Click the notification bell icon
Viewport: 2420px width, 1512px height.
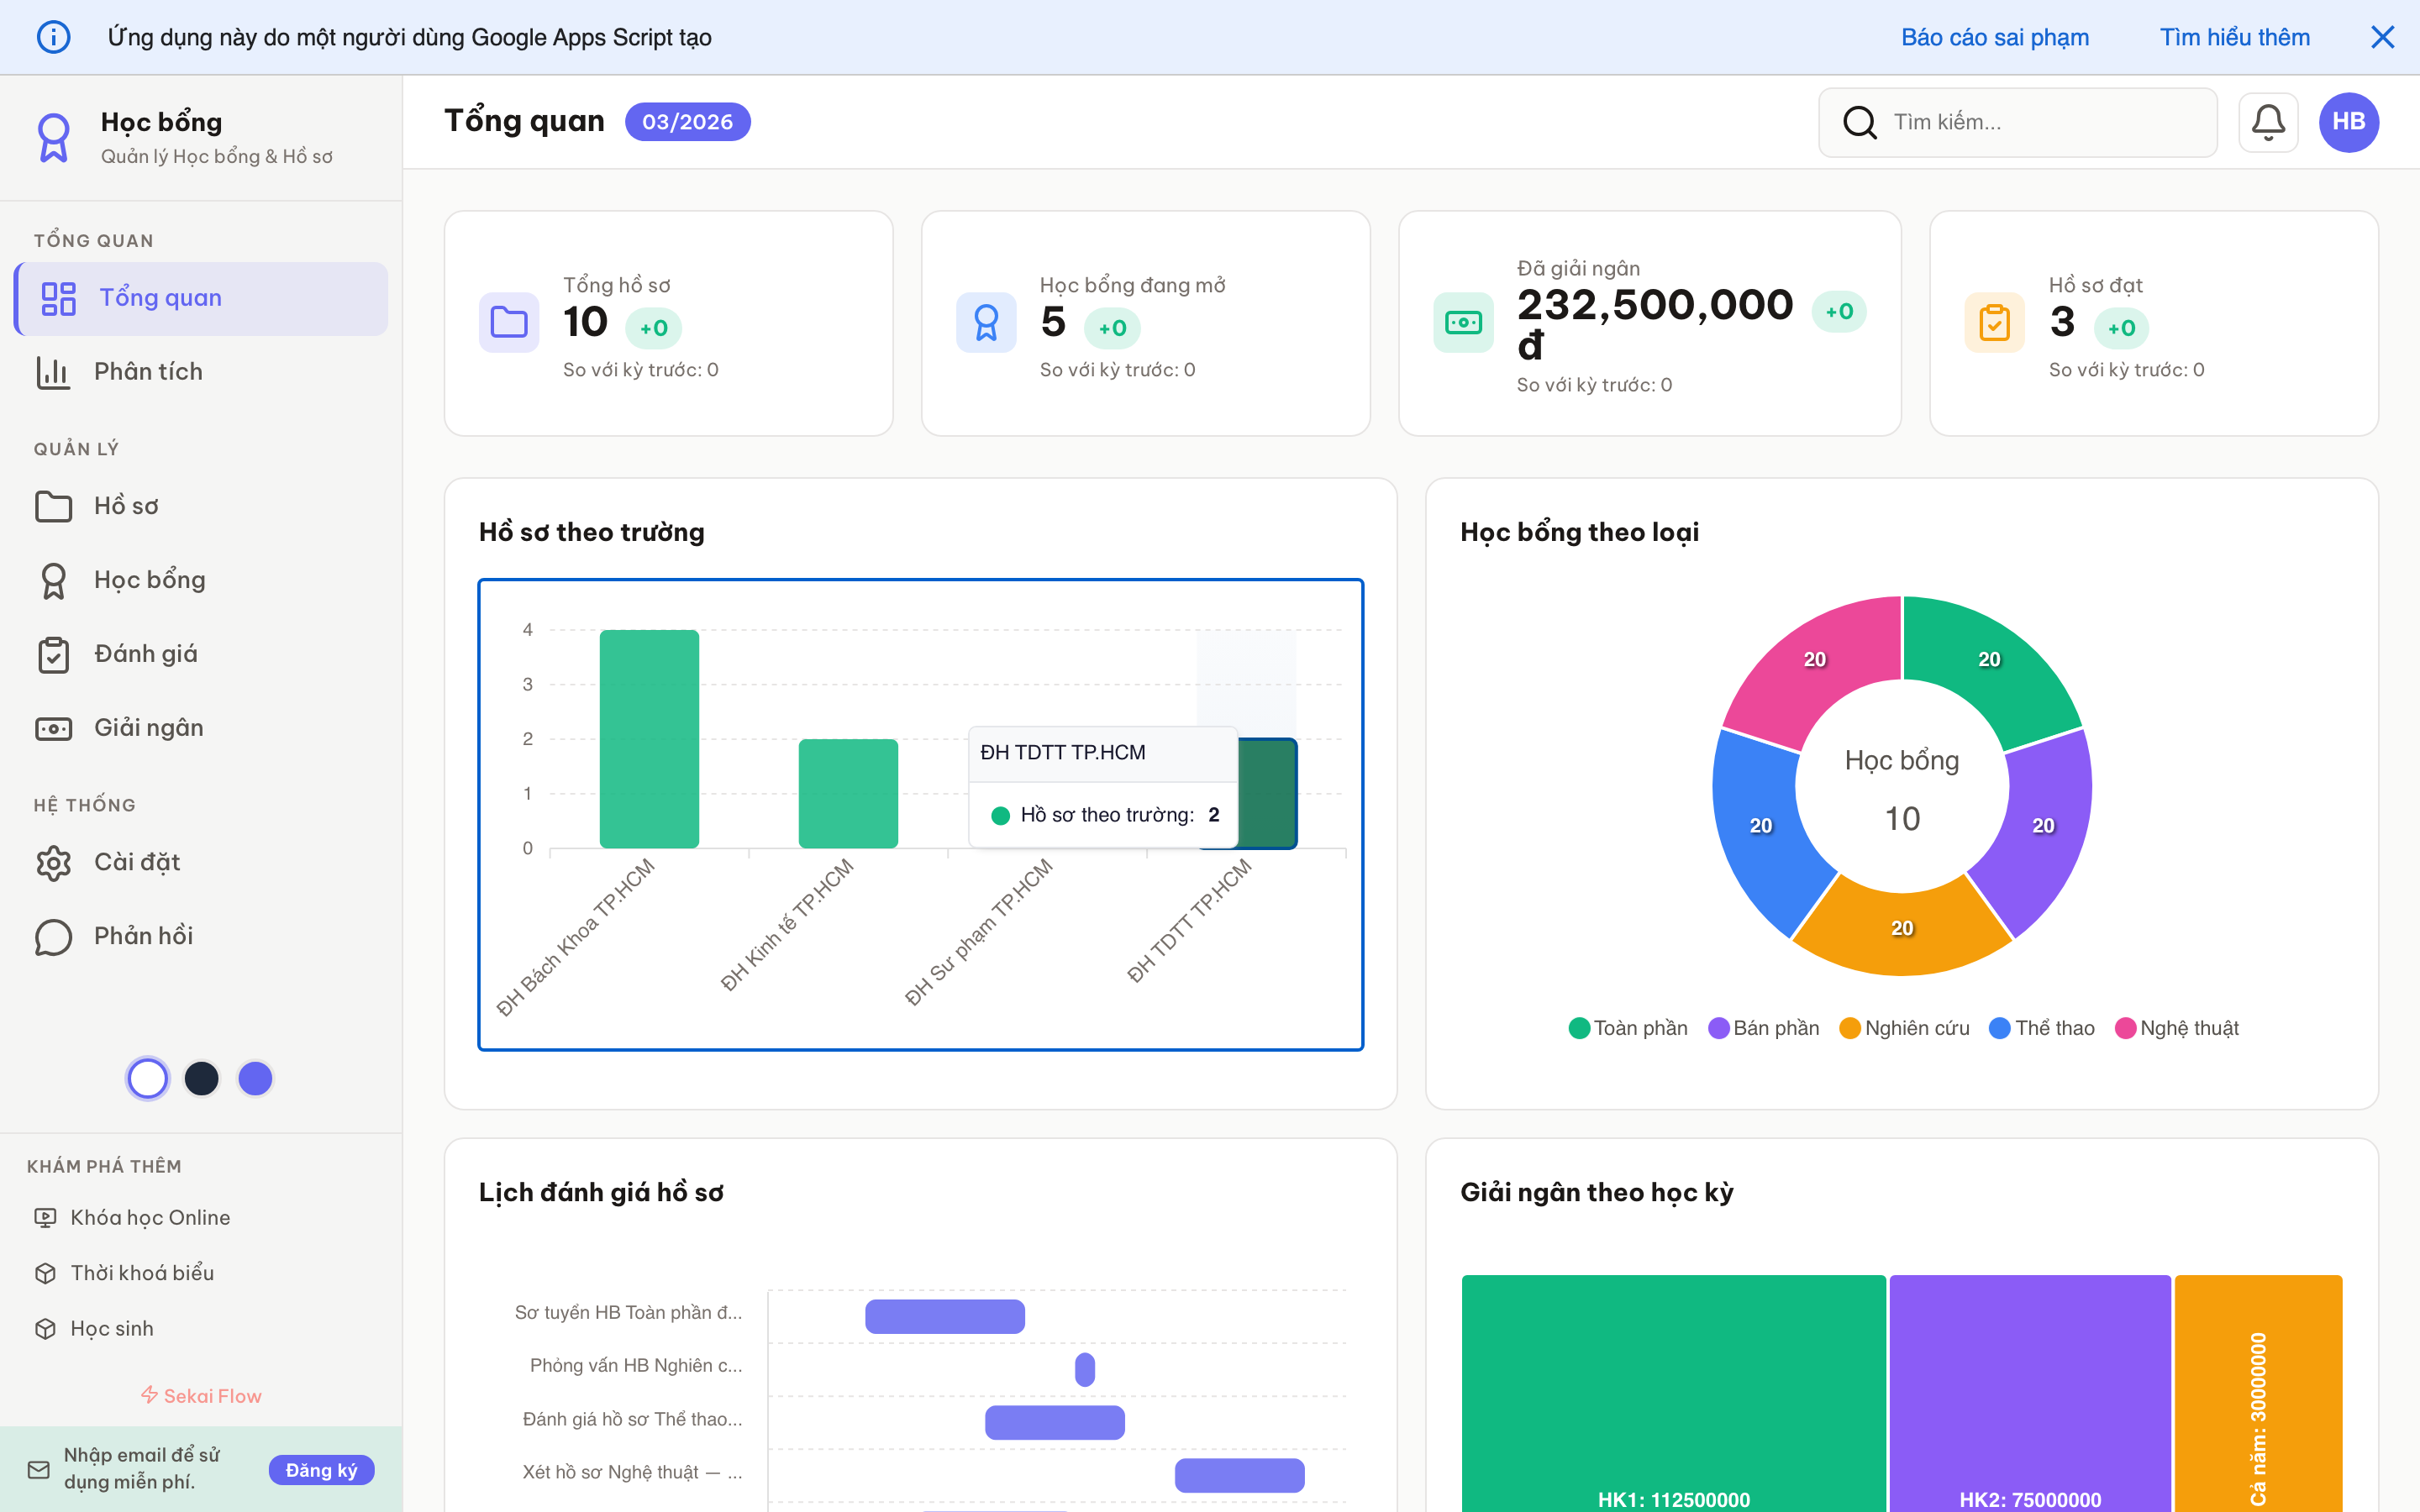point(2267,122)
